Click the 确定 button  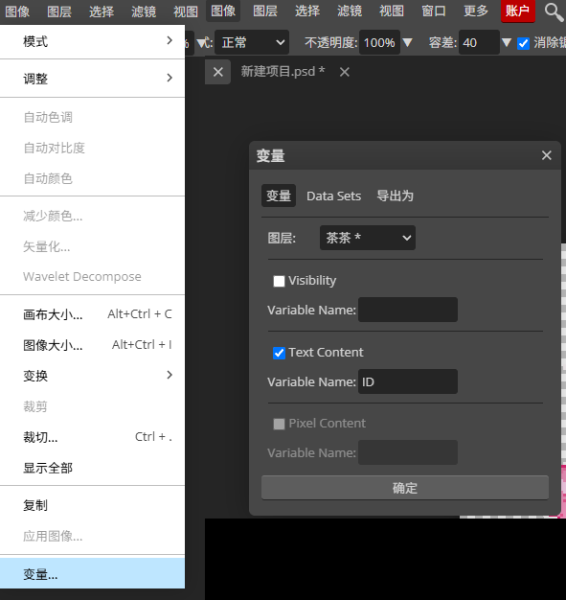point(405,488)
